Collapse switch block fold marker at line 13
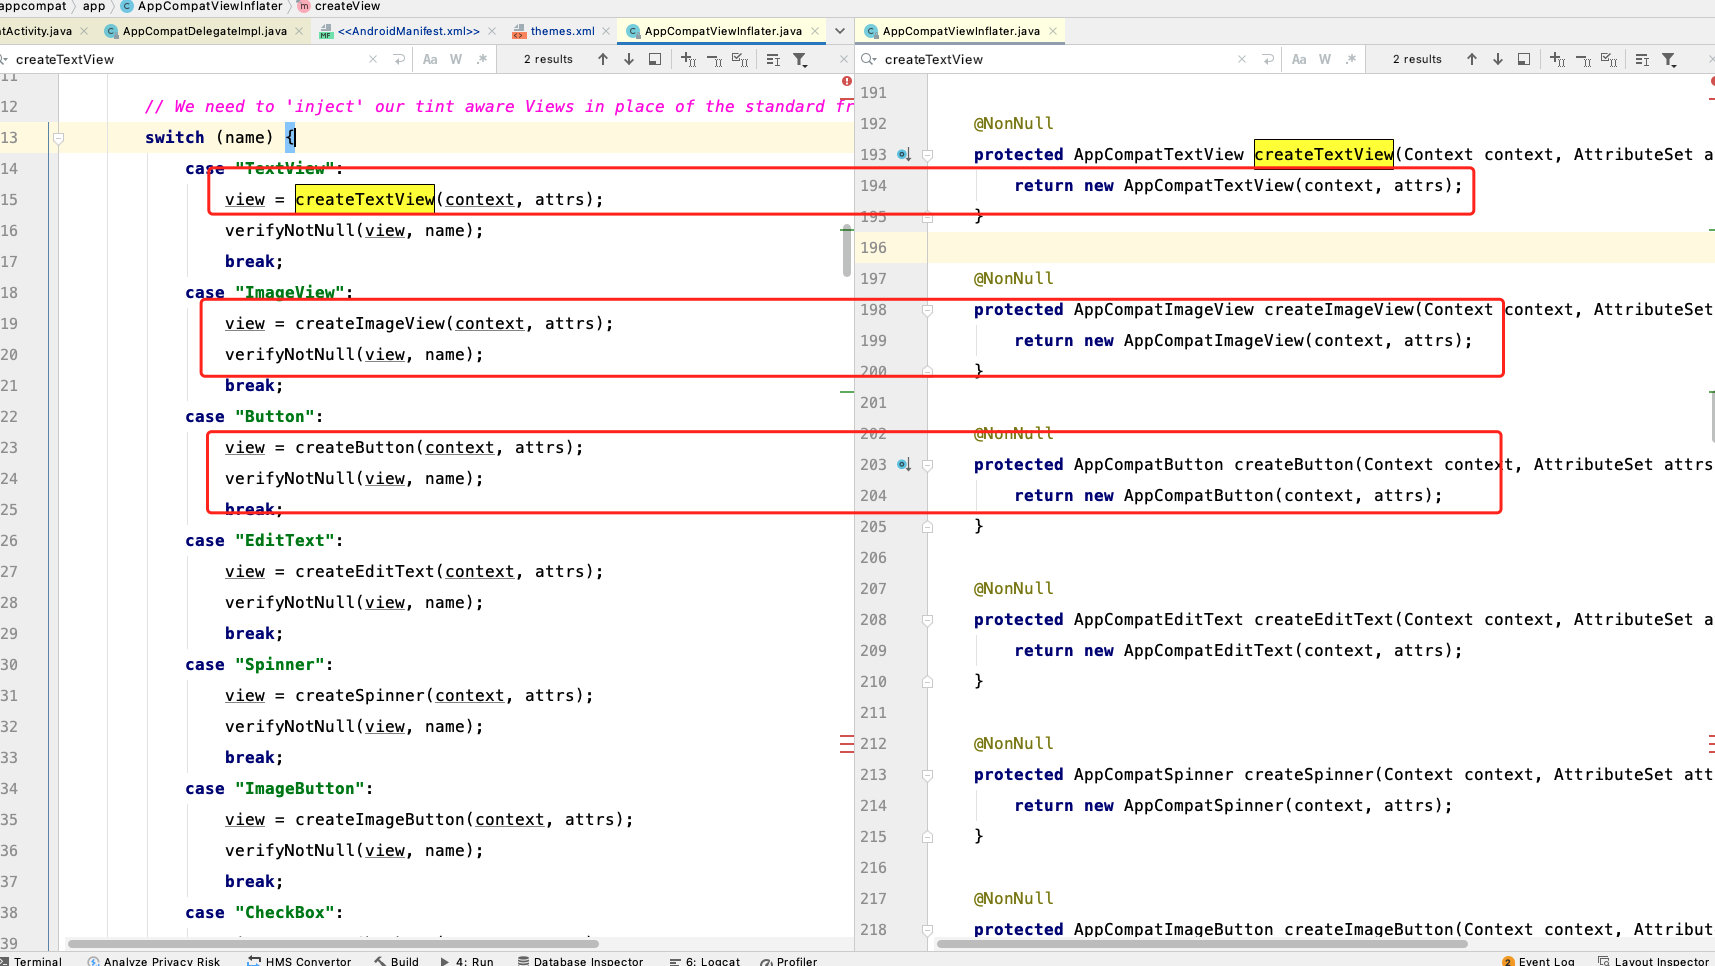The image size is (1715, 966). coord(58,138)
